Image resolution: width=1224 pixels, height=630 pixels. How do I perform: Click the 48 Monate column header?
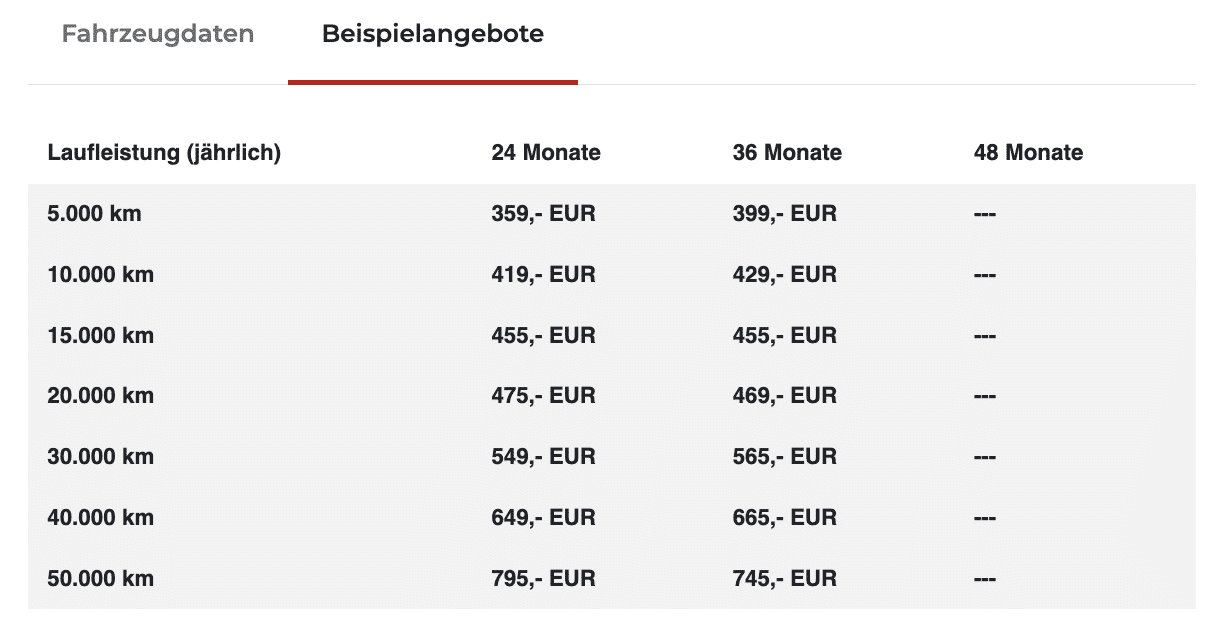(x=1028, y=153)
